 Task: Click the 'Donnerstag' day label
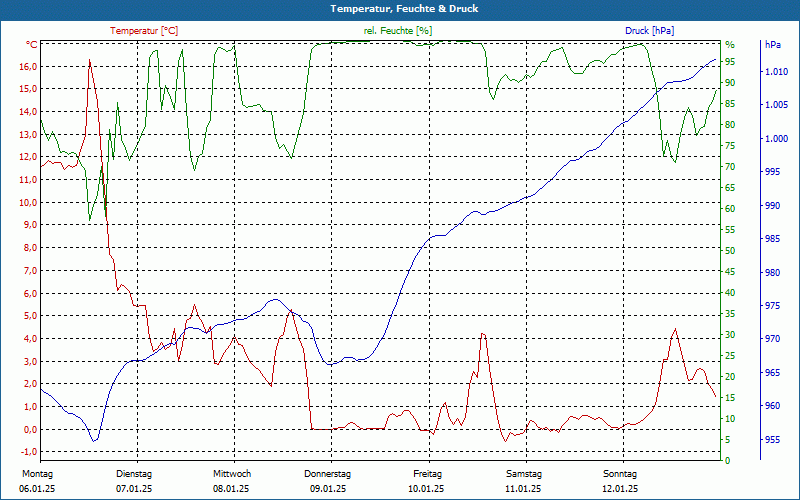(x=328, y=474)
